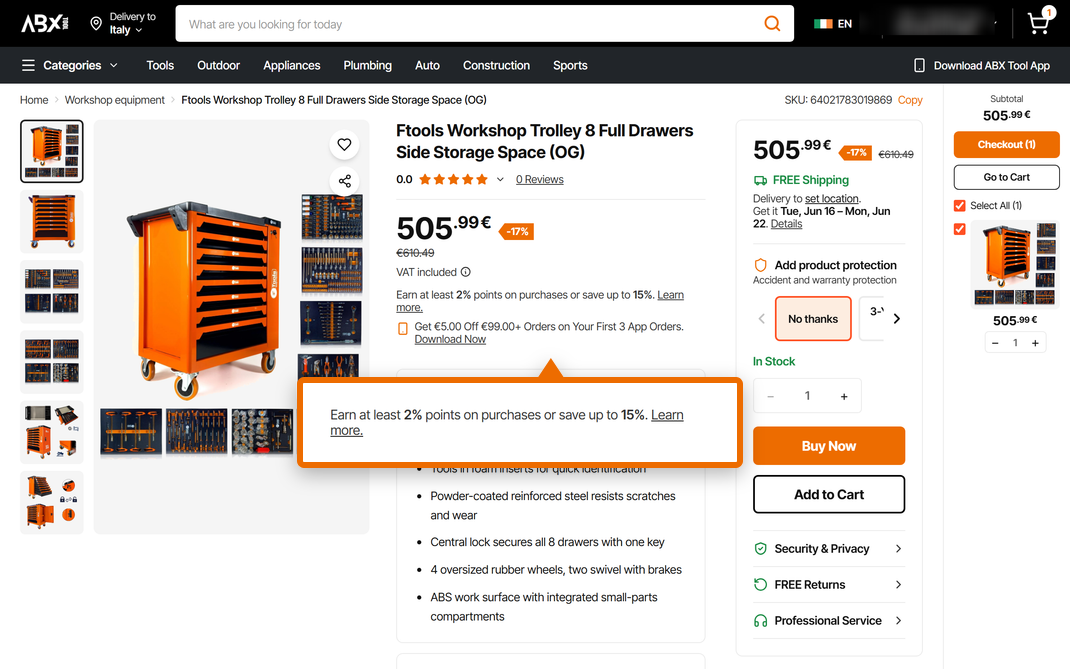Open the Construction menu

[x=496, y=66]
